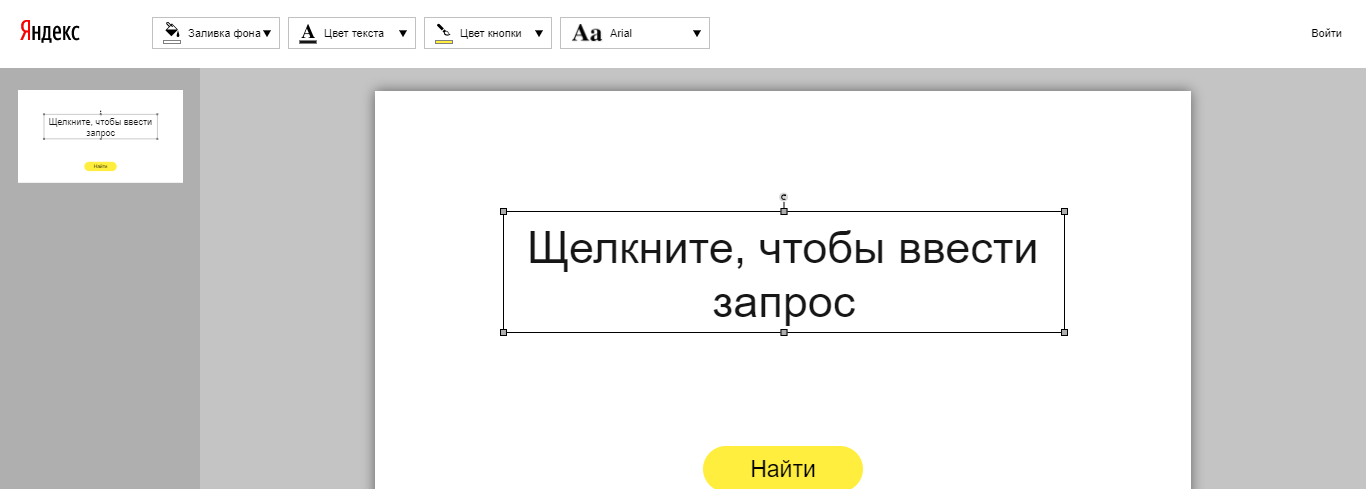This screenshot has width=1366, height=489.
Task: Expand the Цвет текста dropdown arrow
Action: pos(403,33)
